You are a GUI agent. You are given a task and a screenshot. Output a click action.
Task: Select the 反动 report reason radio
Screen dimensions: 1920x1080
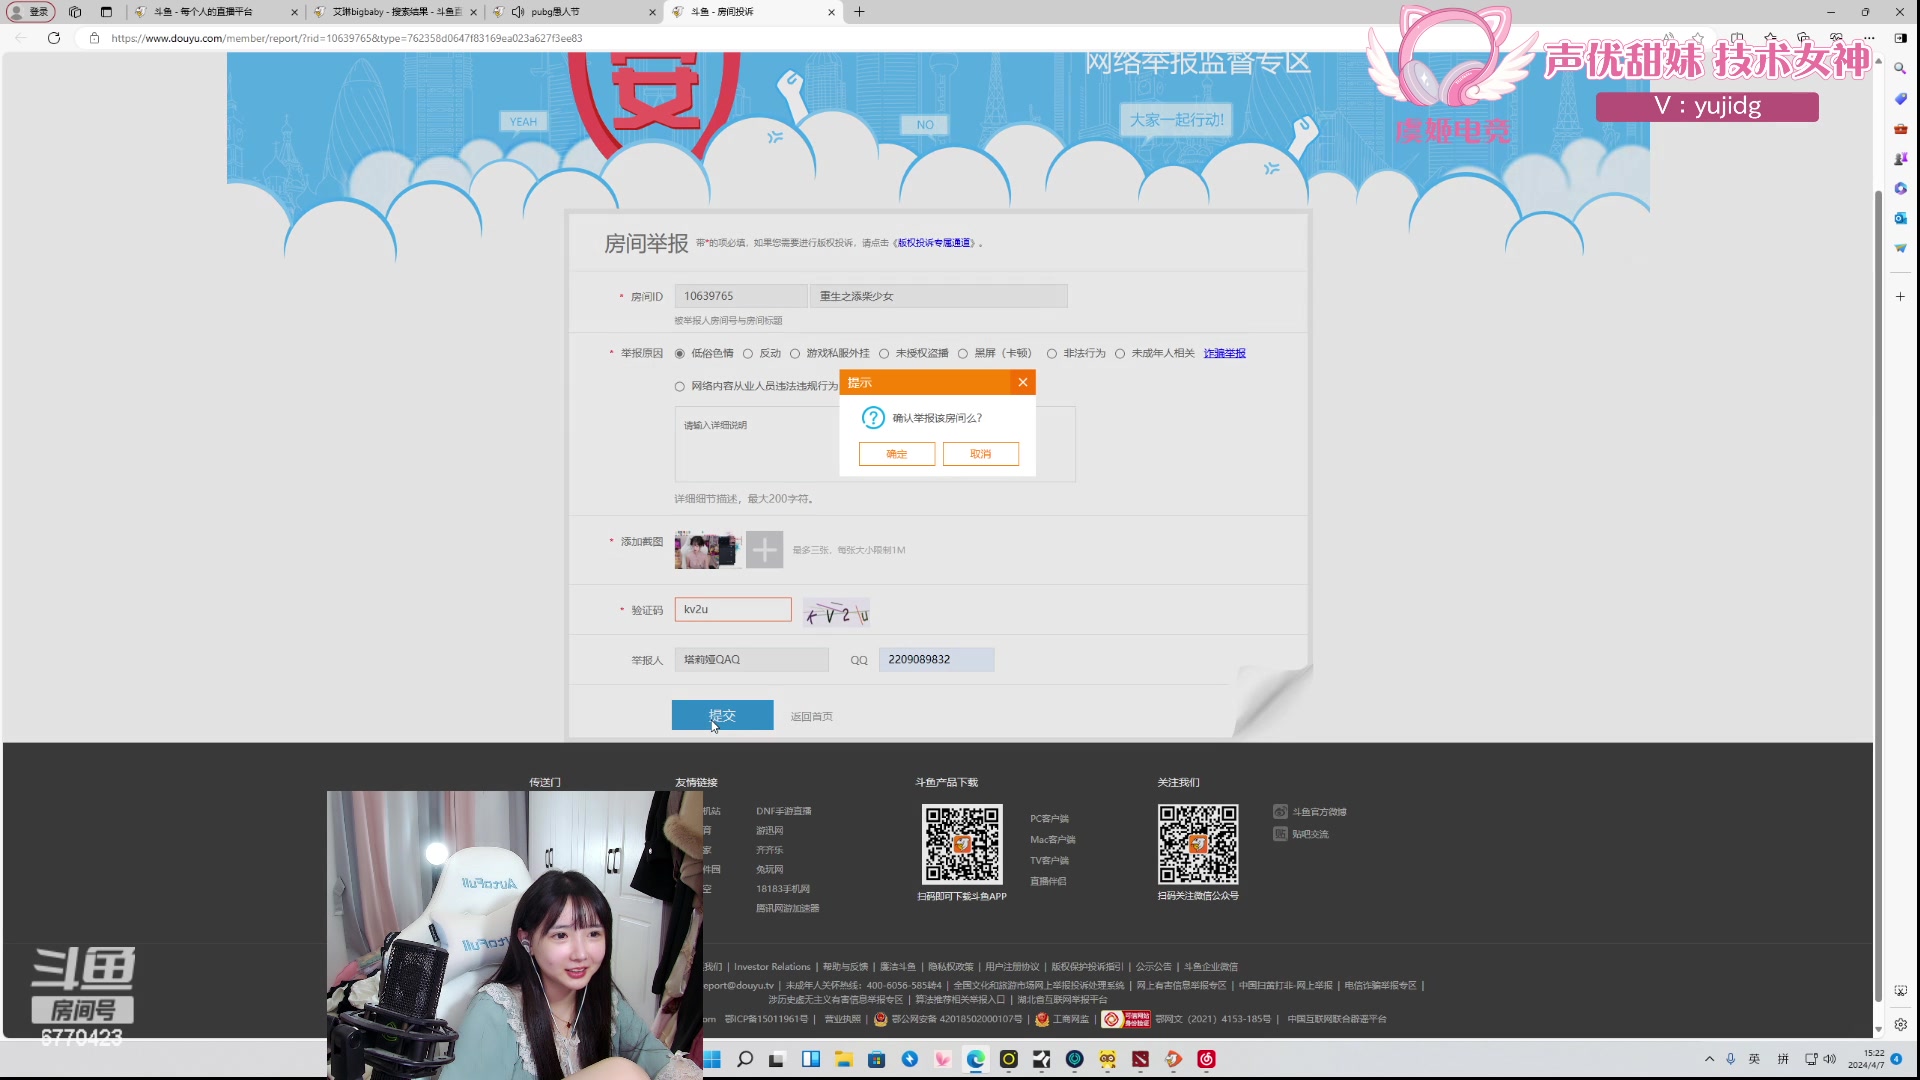pyautogui.click(x=748, y=353)
